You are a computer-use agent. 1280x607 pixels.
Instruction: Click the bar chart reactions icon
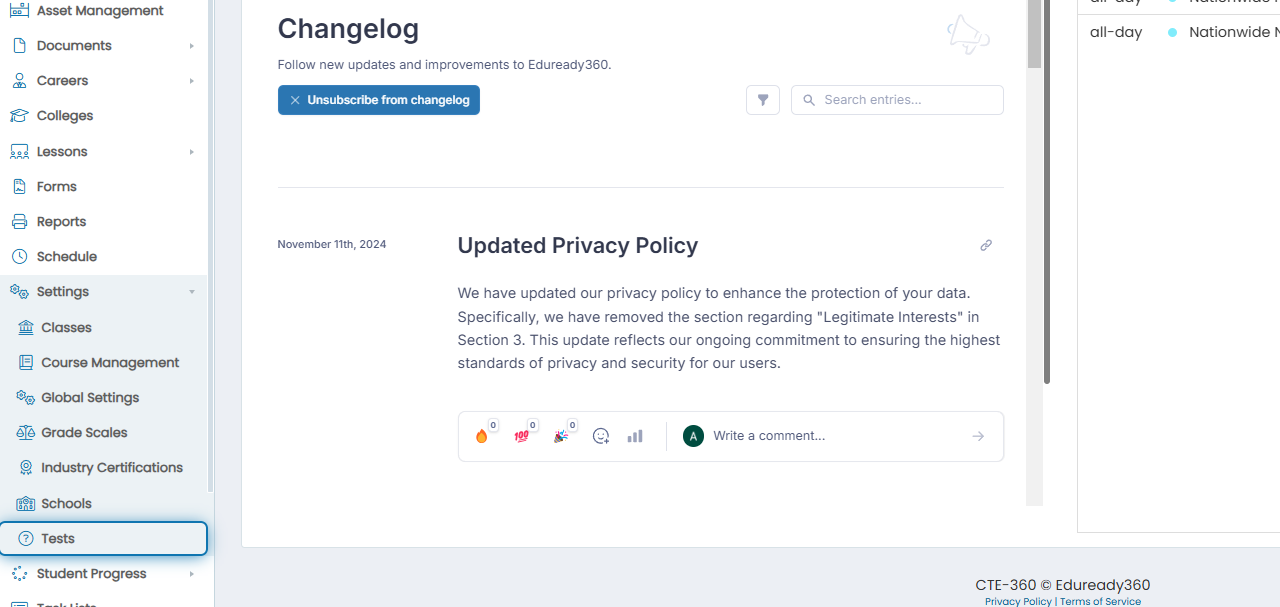coord(635,436)
